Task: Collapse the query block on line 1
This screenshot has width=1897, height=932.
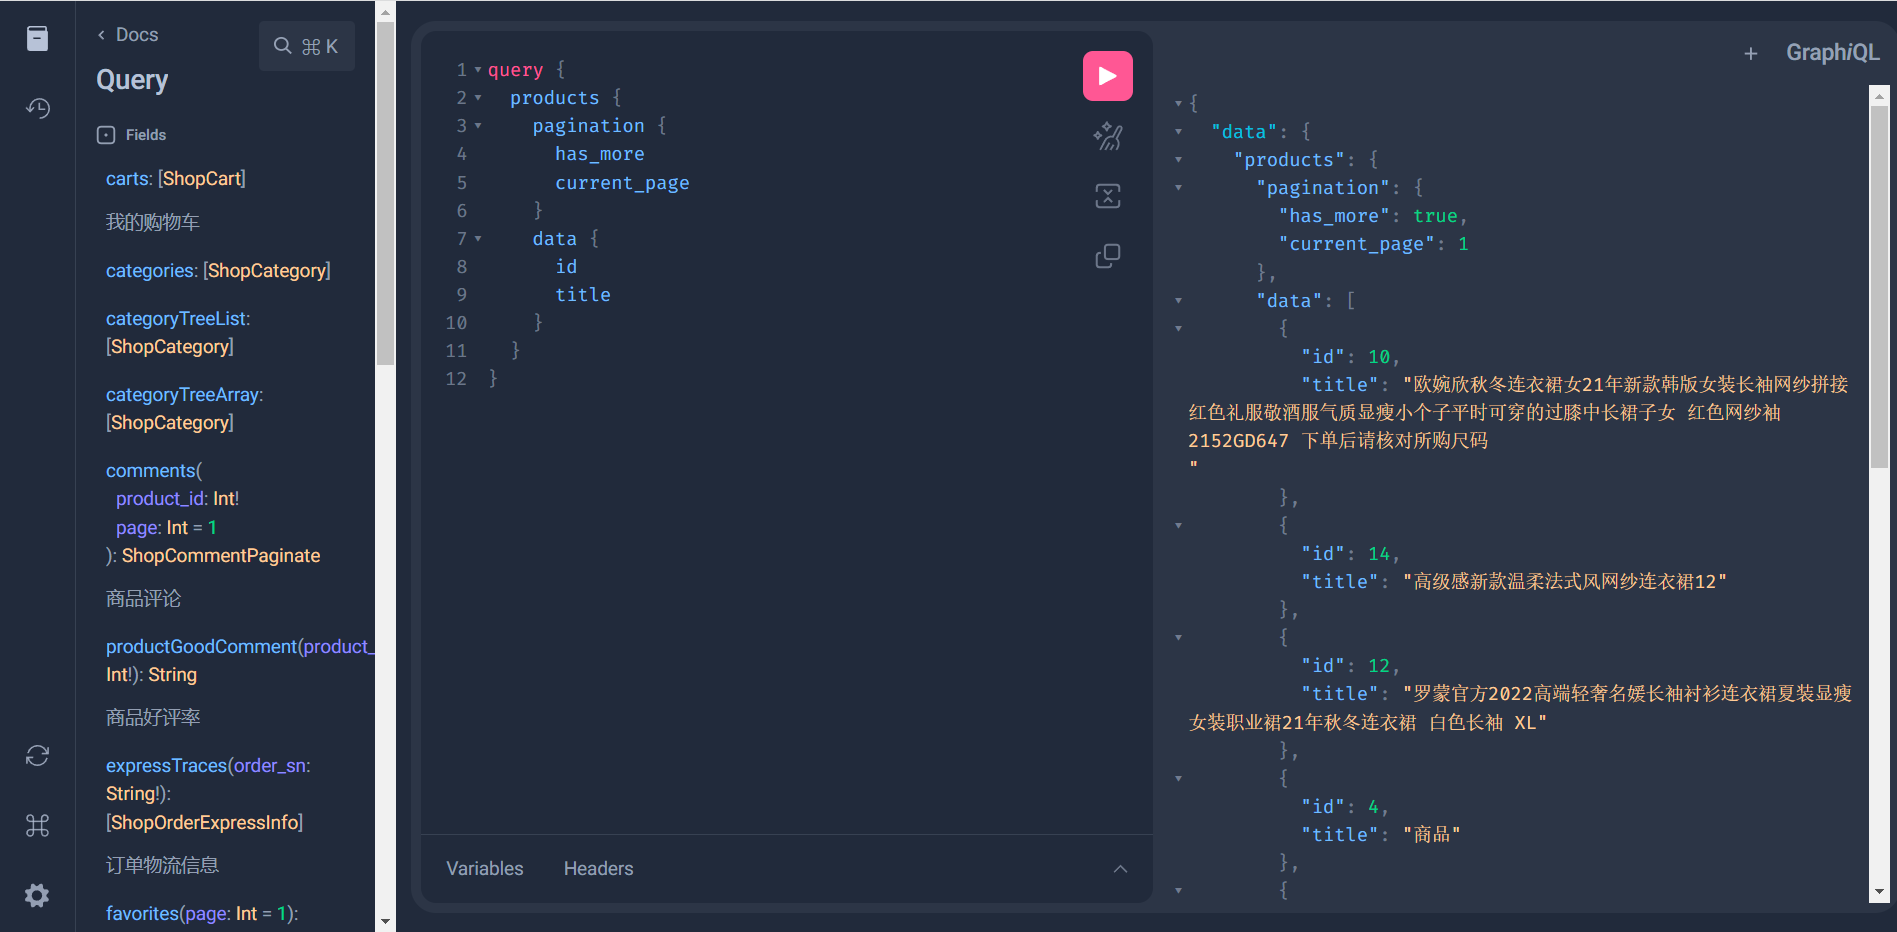Action: 478,70
